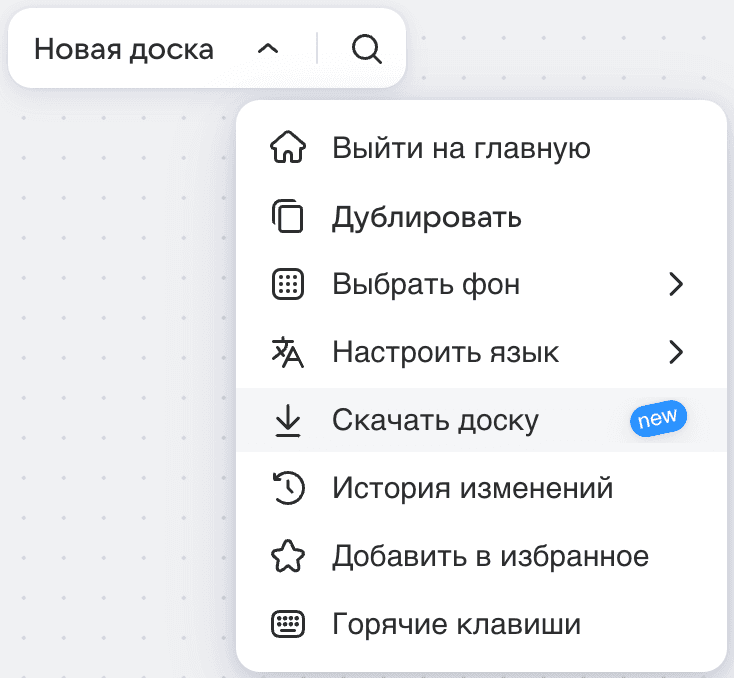Click the duplicate icon beside 'Дублировать'
734x678 pixels.
click(288, 216)
